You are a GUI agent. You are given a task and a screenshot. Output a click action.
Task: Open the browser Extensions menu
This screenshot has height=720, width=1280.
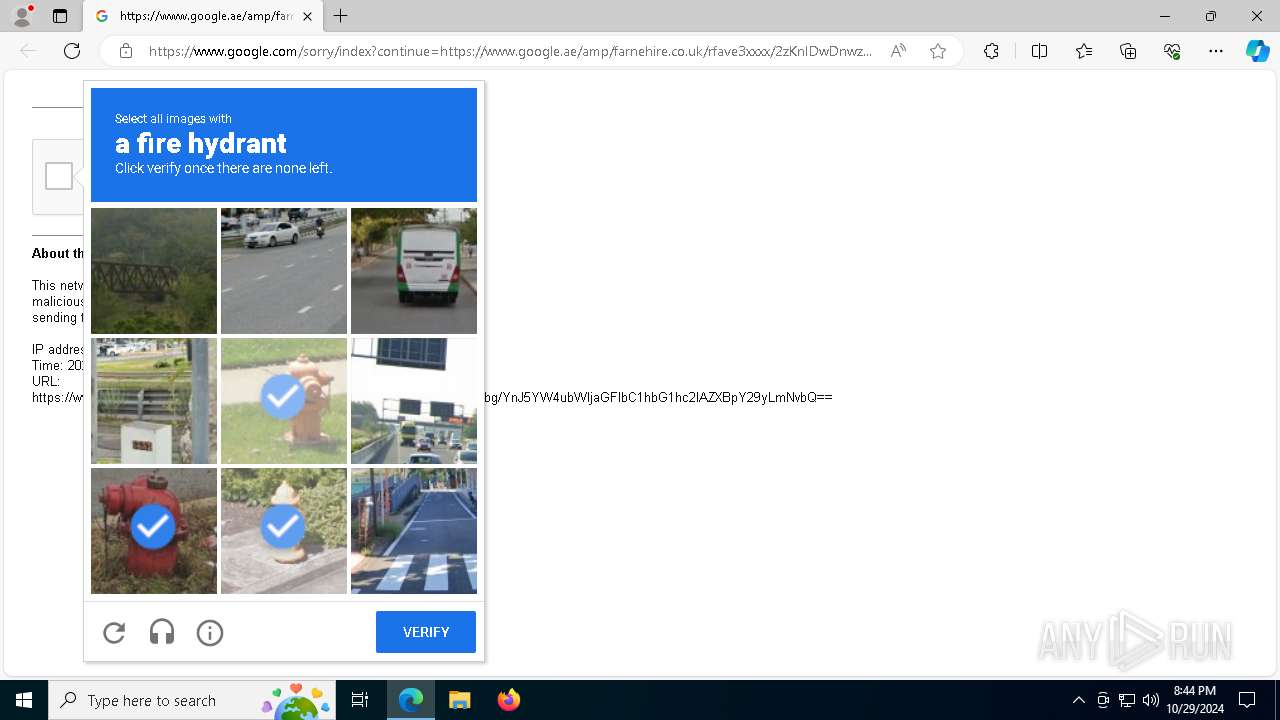[991, 51]
